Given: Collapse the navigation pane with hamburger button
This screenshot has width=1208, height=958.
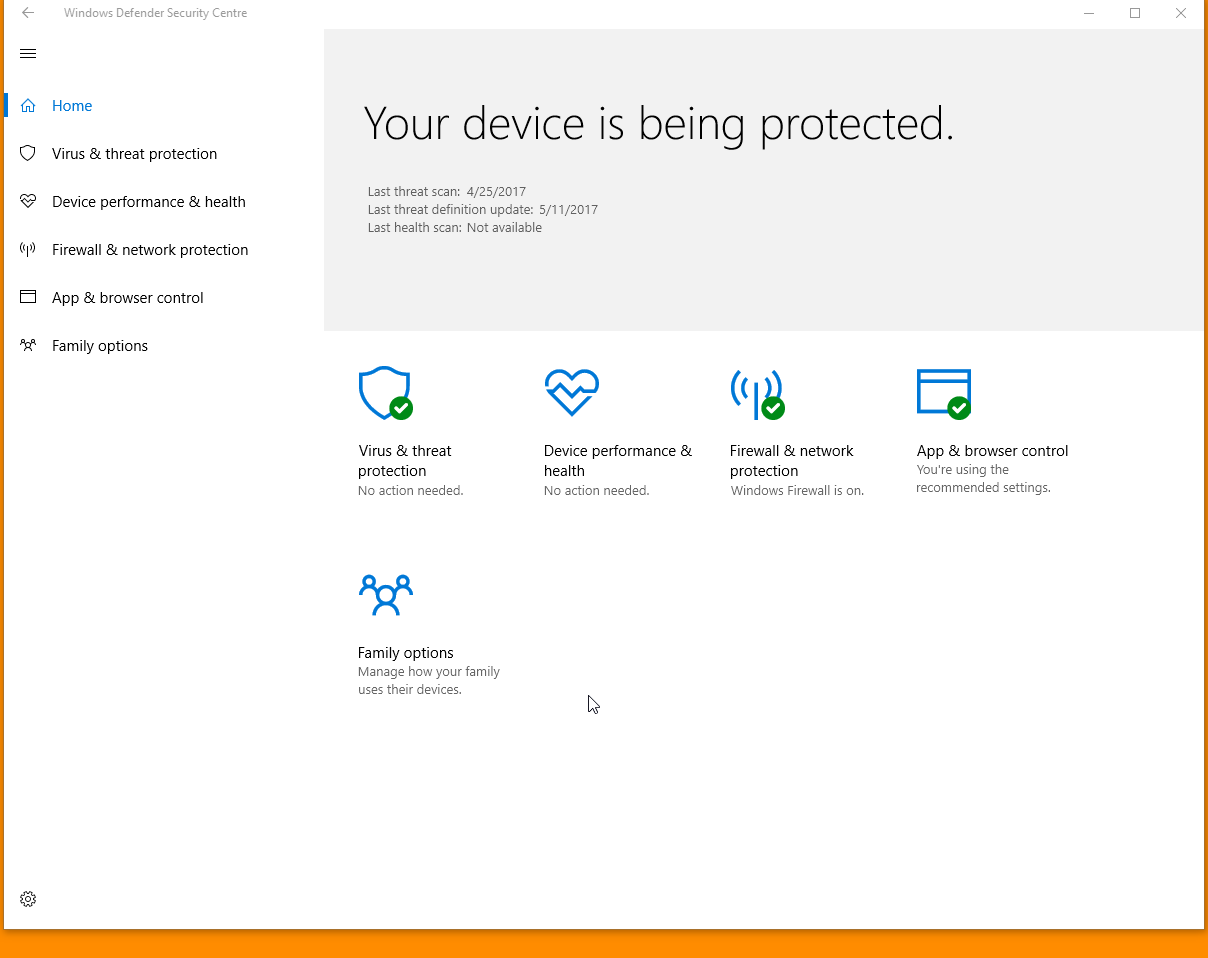Looking at the screenshot, I should pyautogui.click(x=28, y=54).
